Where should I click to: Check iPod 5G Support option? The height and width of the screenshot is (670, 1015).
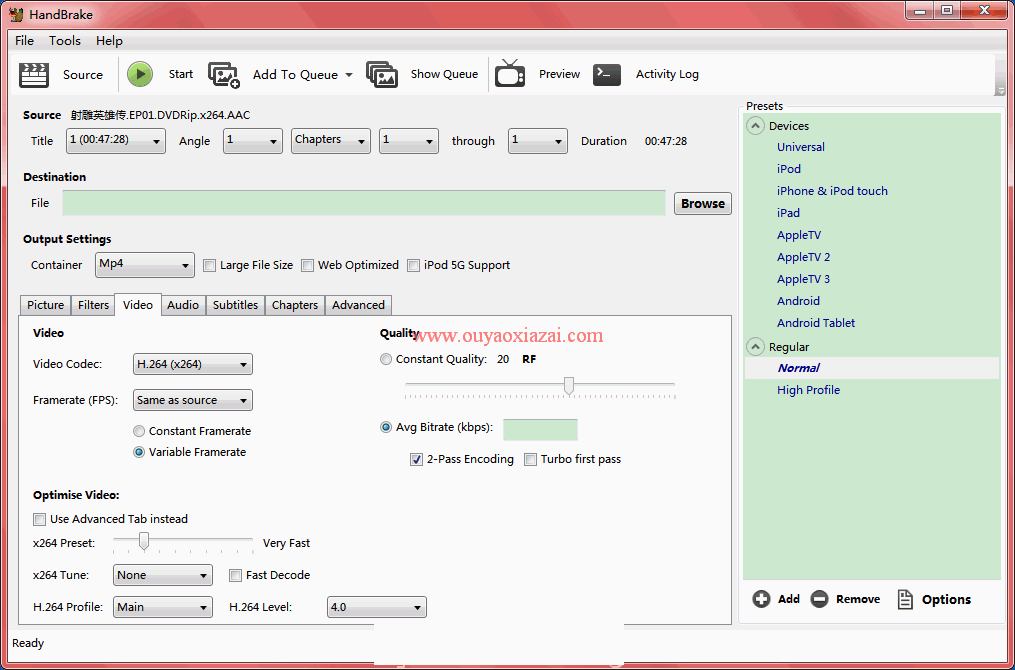[413, 265]
